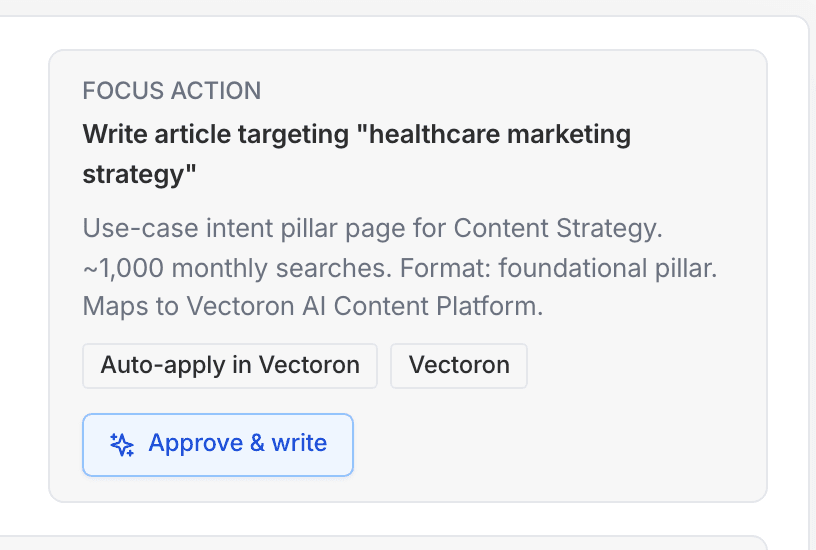The height and width of the screenshot is (550, 816).
Task: Click the Vectoron tag chip
Action: tap(459, 365)
